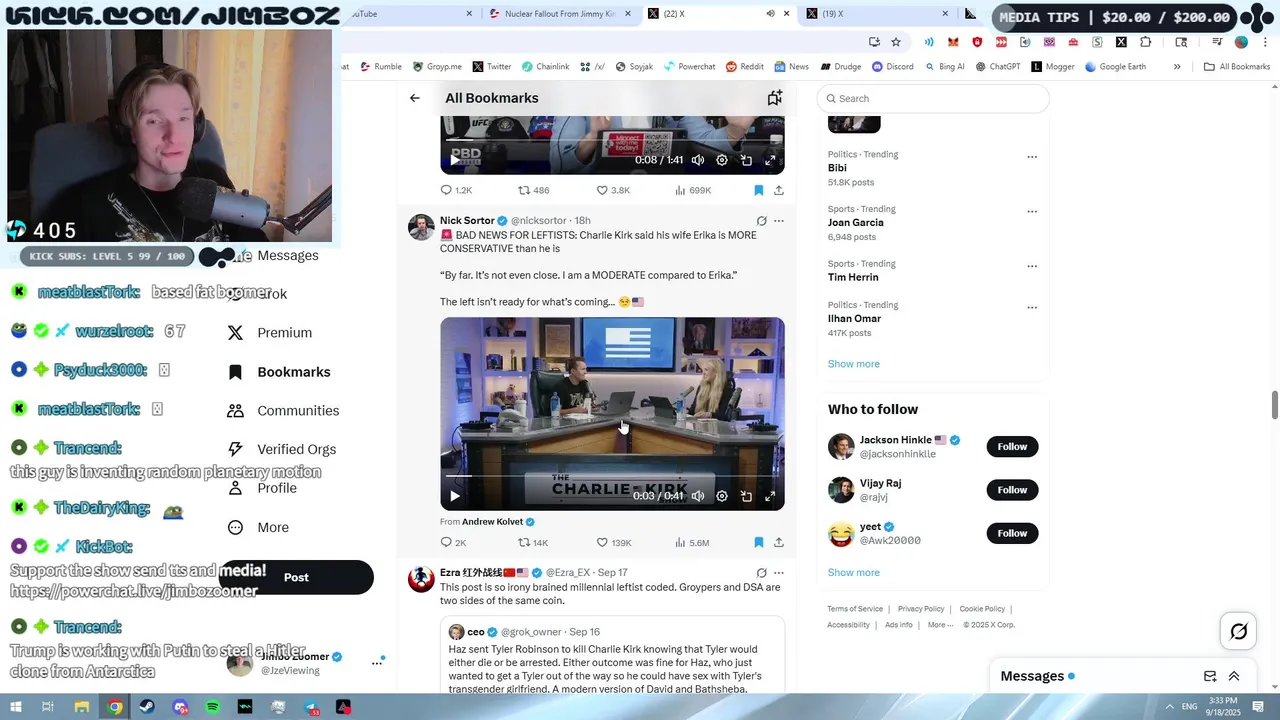Click the X Search field
1280x720 pixels.
pyautogui.click(x=933, y=98)
